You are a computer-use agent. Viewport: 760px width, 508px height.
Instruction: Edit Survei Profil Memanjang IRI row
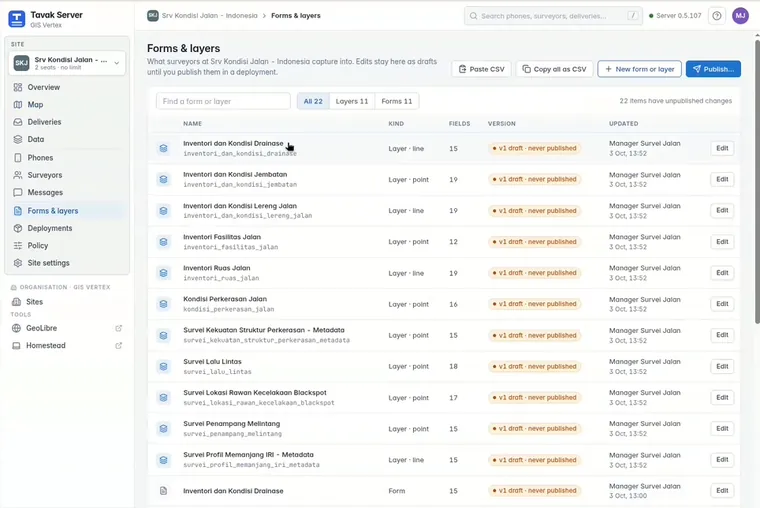(722, 460)
